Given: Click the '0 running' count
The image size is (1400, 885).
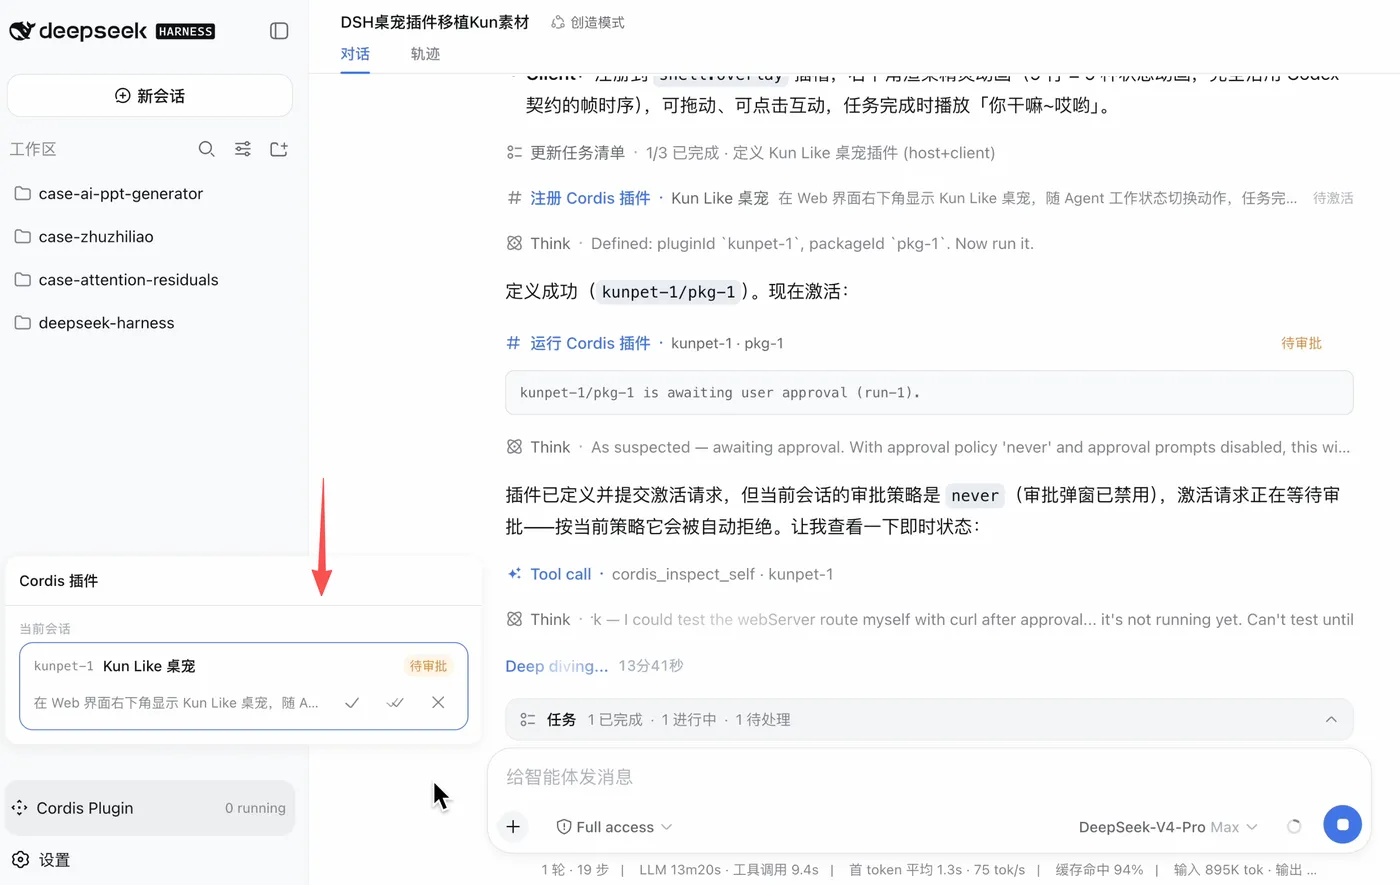Looking at the screenshot, I should 255,808.
